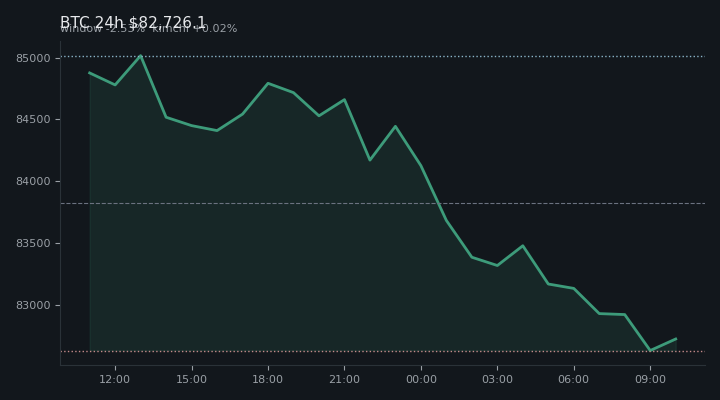
Task: Click the "84000" price axis label
Action: [x=33, y=181]
